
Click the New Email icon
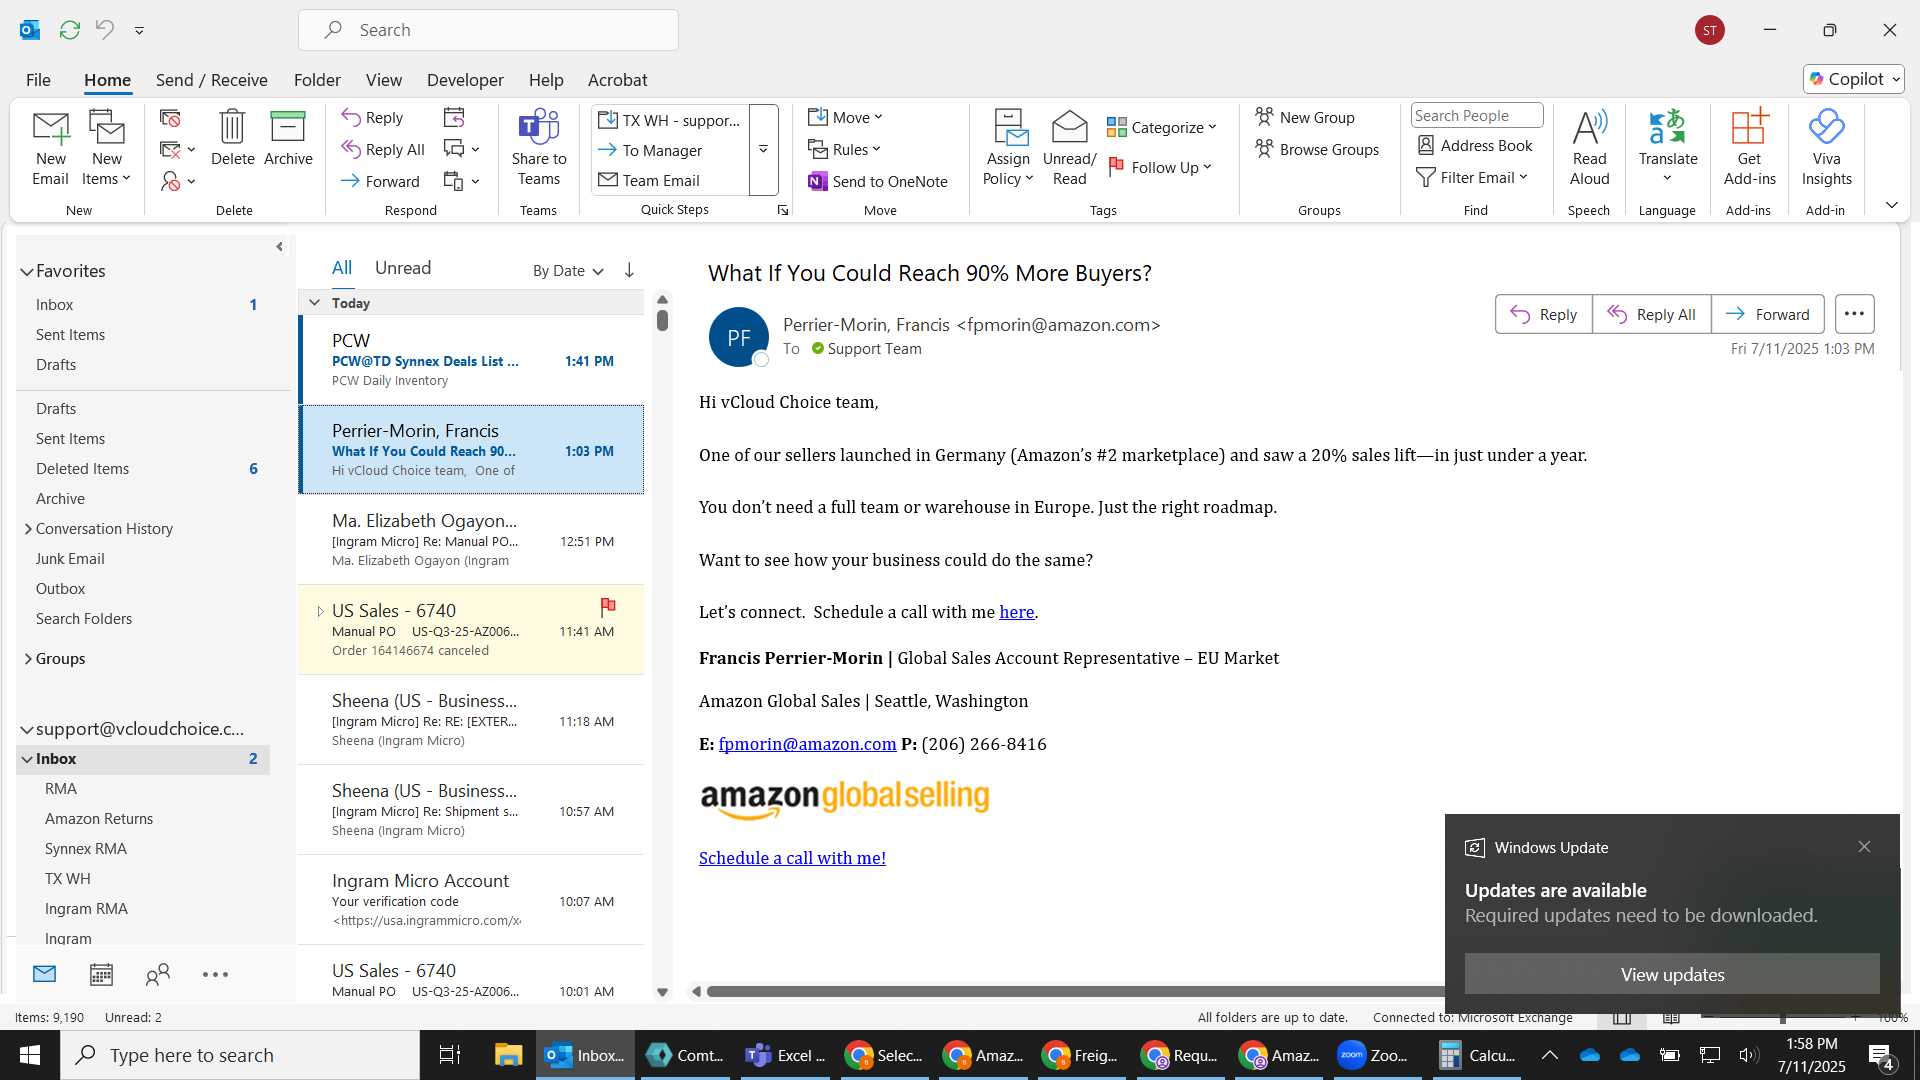pyautogui.click(x=50, y=128)
